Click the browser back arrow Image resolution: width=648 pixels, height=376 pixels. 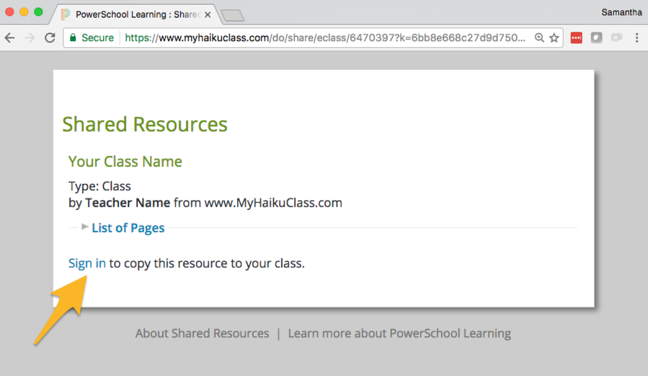[10, 38]
